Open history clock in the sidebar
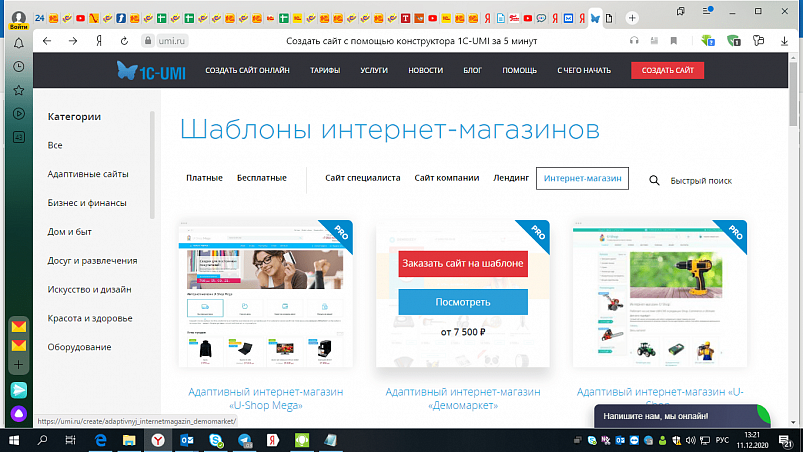 coord(18,67)
